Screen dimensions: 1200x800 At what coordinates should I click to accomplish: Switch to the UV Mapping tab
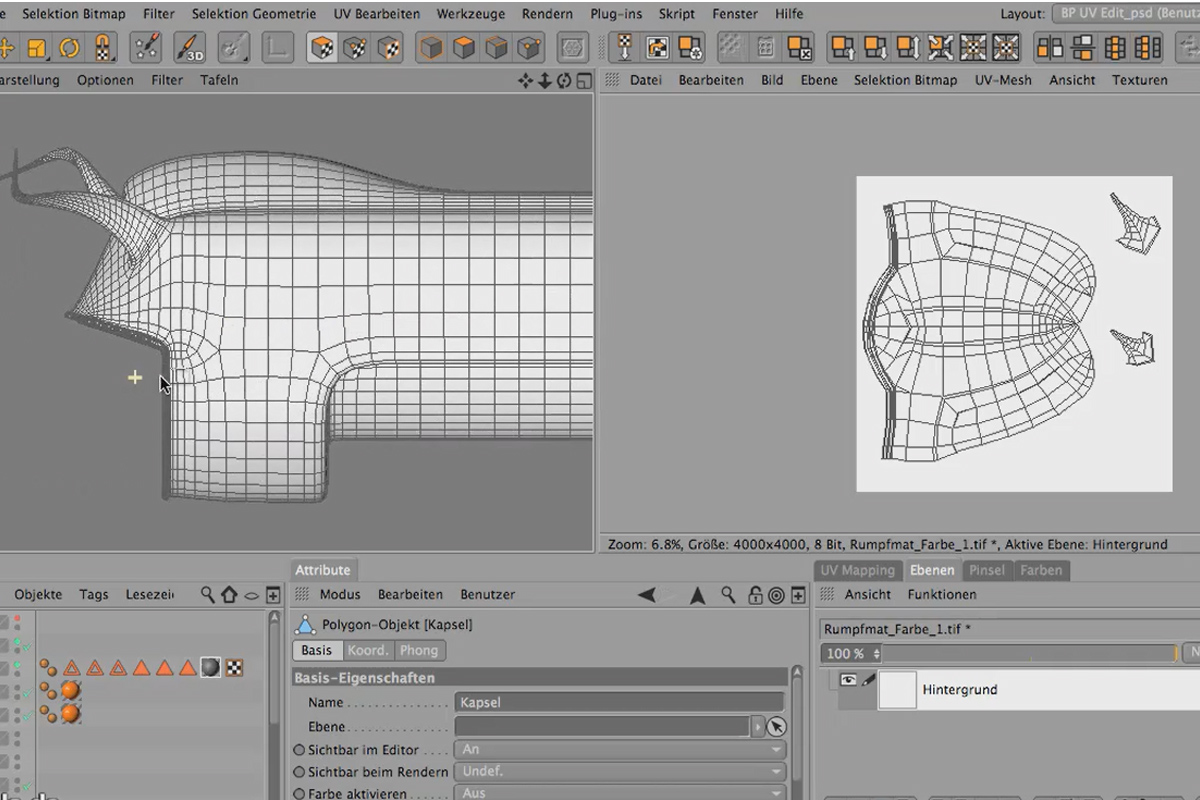pyautogui.click(x=857, y=570)
